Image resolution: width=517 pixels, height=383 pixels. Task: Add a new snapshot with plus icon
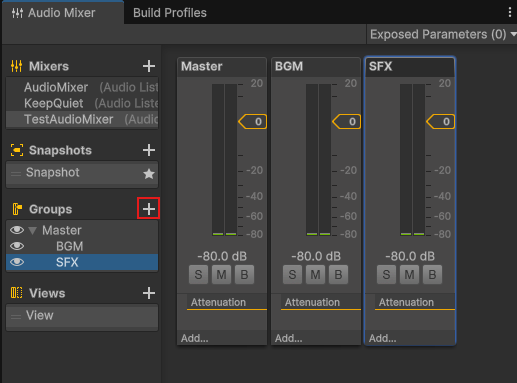149,150
